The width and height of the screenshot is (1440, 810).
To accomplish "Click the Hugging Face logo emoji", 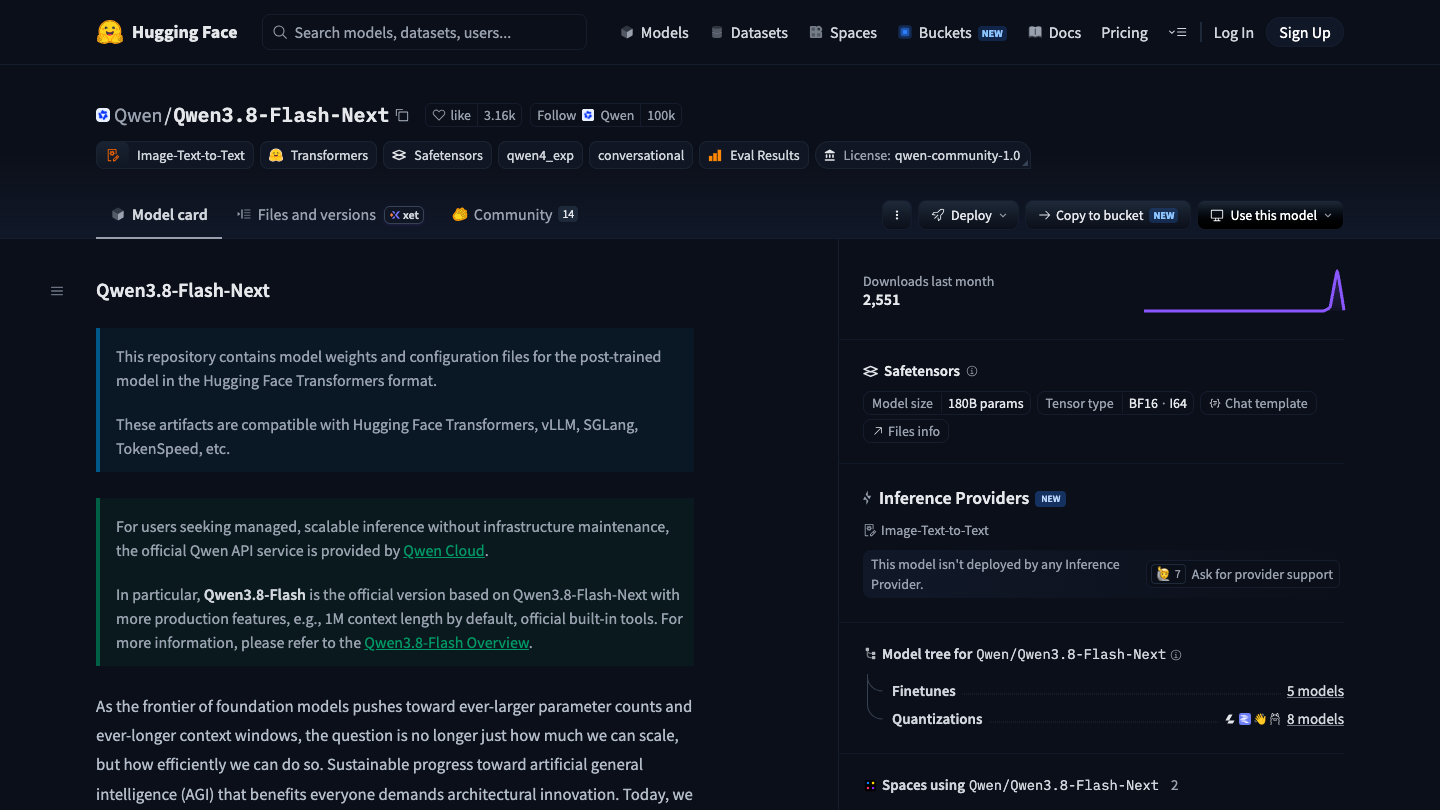I will pos(110,32).
